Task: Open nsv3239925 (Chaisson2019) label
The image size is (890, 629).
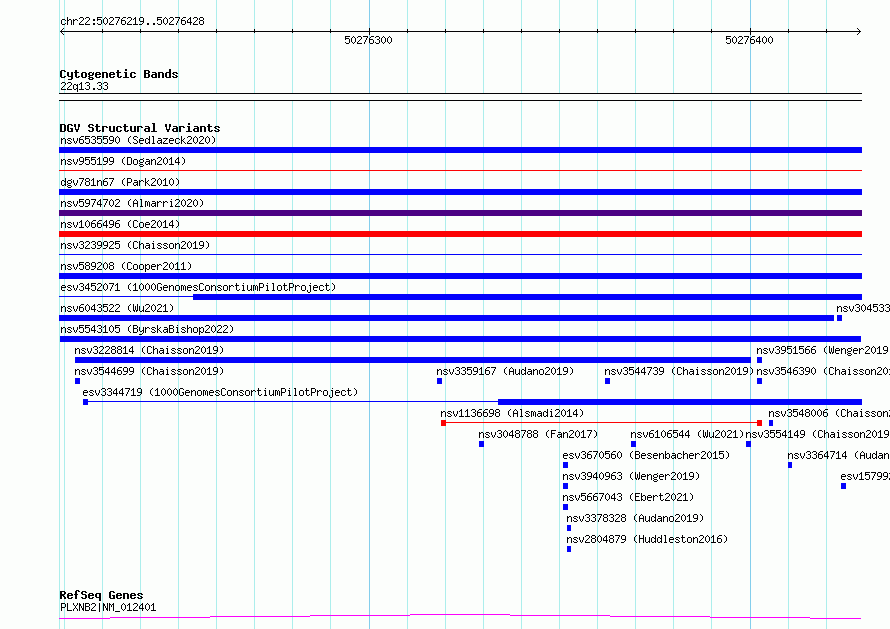Action: pos(135,245)
